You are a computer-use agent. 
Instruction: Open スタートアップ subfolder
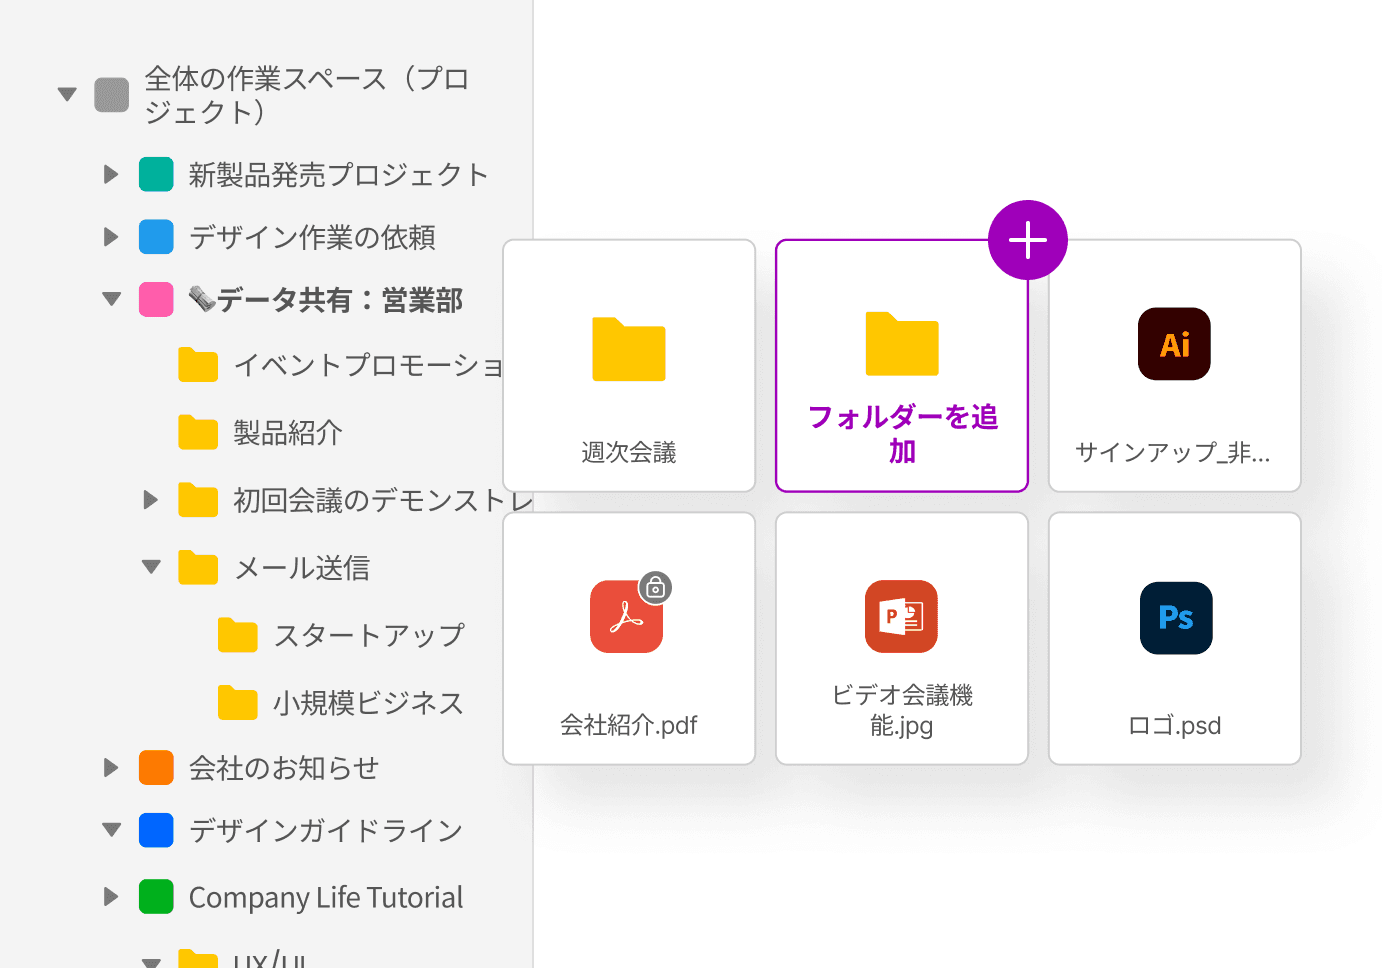pos(369,635)
